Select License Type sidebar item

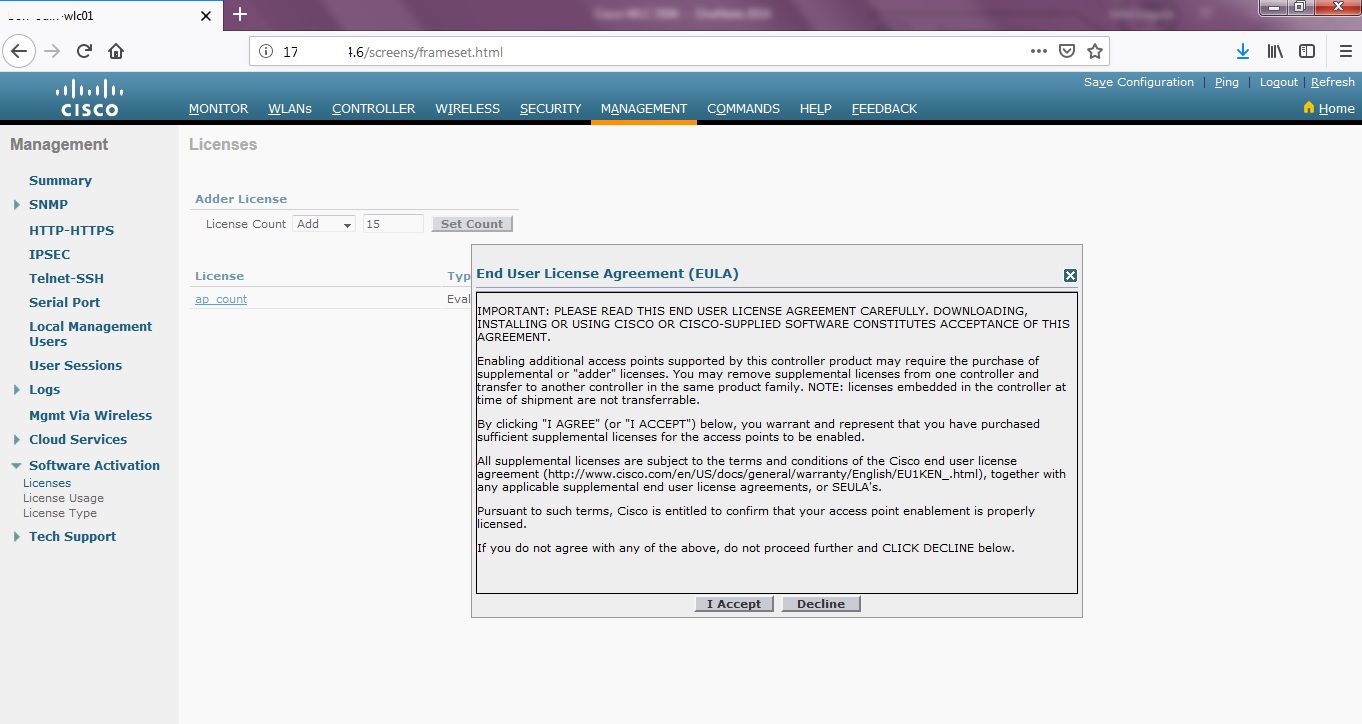60,513
